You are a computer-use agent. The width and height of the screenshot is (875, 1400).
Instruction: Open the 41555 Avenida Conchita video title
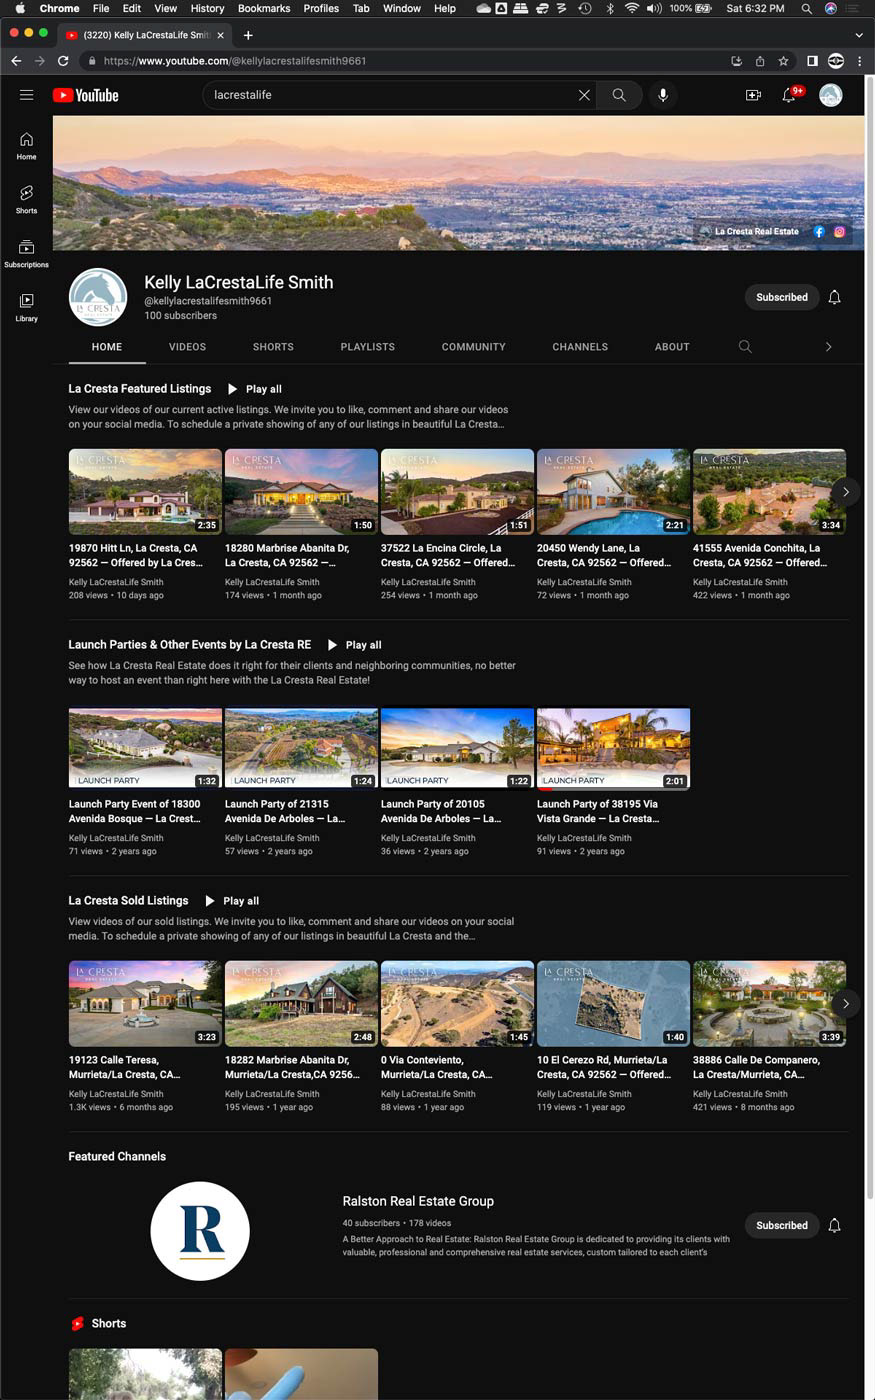pyautogui.click(x=760, y=555)
